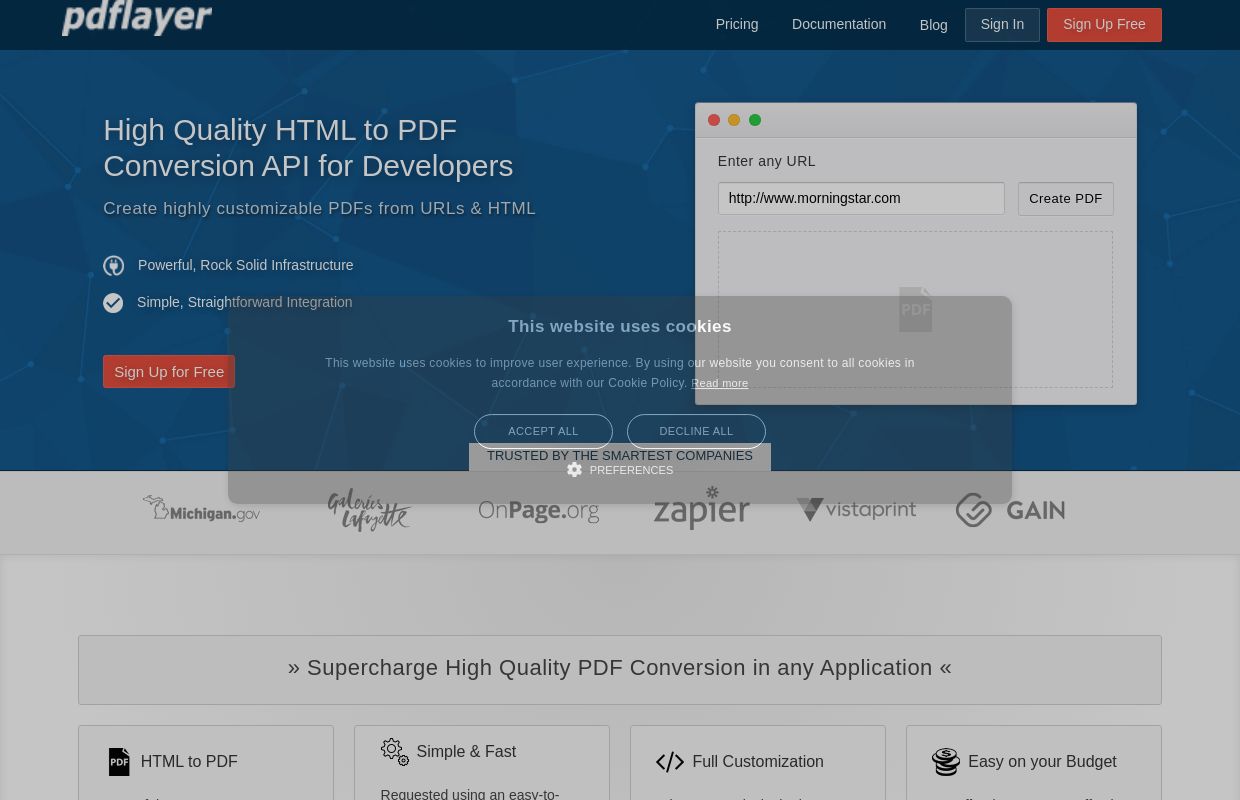The height and width of the screenshot is (800, 1240).
Task: Click the Sign Up Free header button
Action: coord(1104,25)
